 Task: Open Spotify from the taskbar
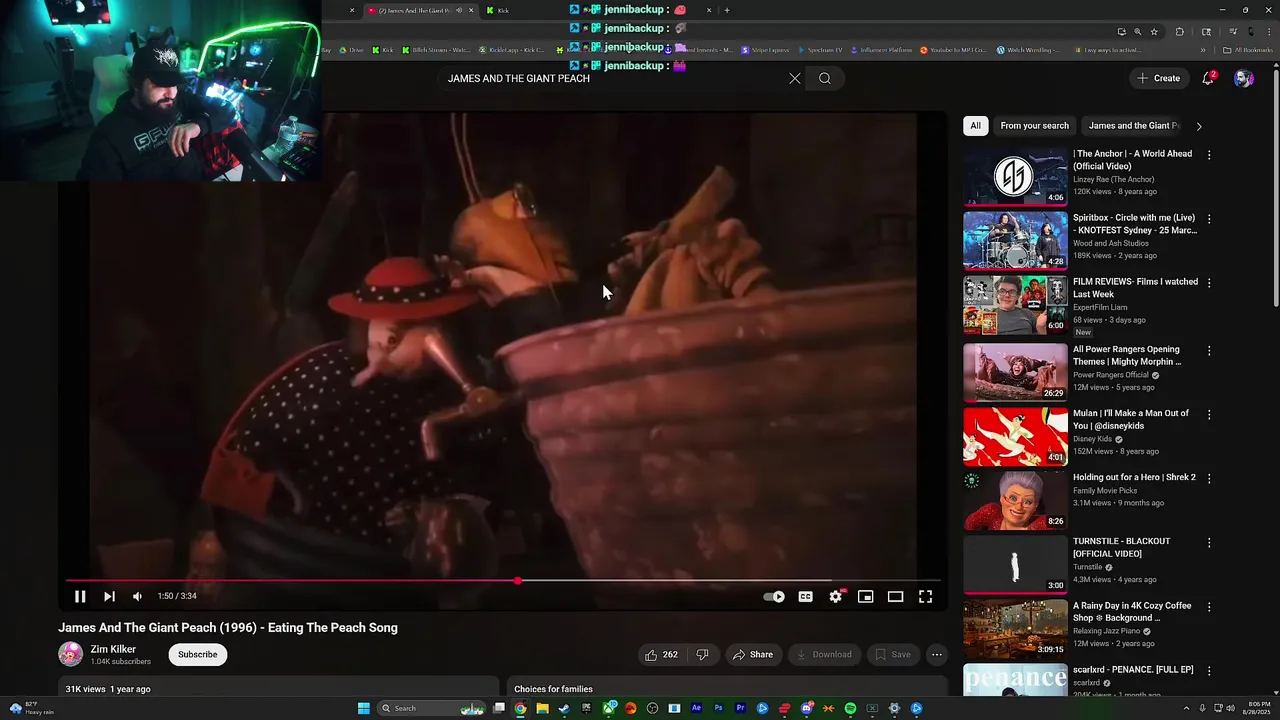(850, 708)
